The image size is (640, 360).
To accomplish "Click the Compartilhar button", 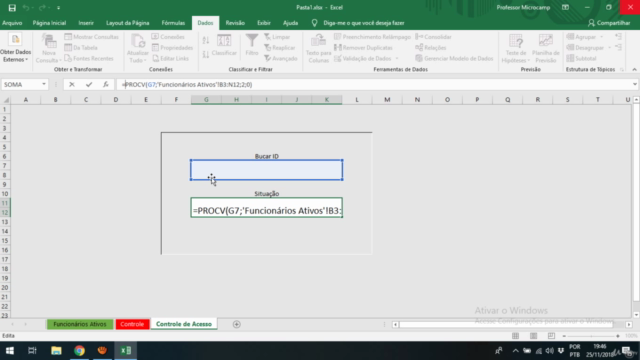I will click(609, 23).
